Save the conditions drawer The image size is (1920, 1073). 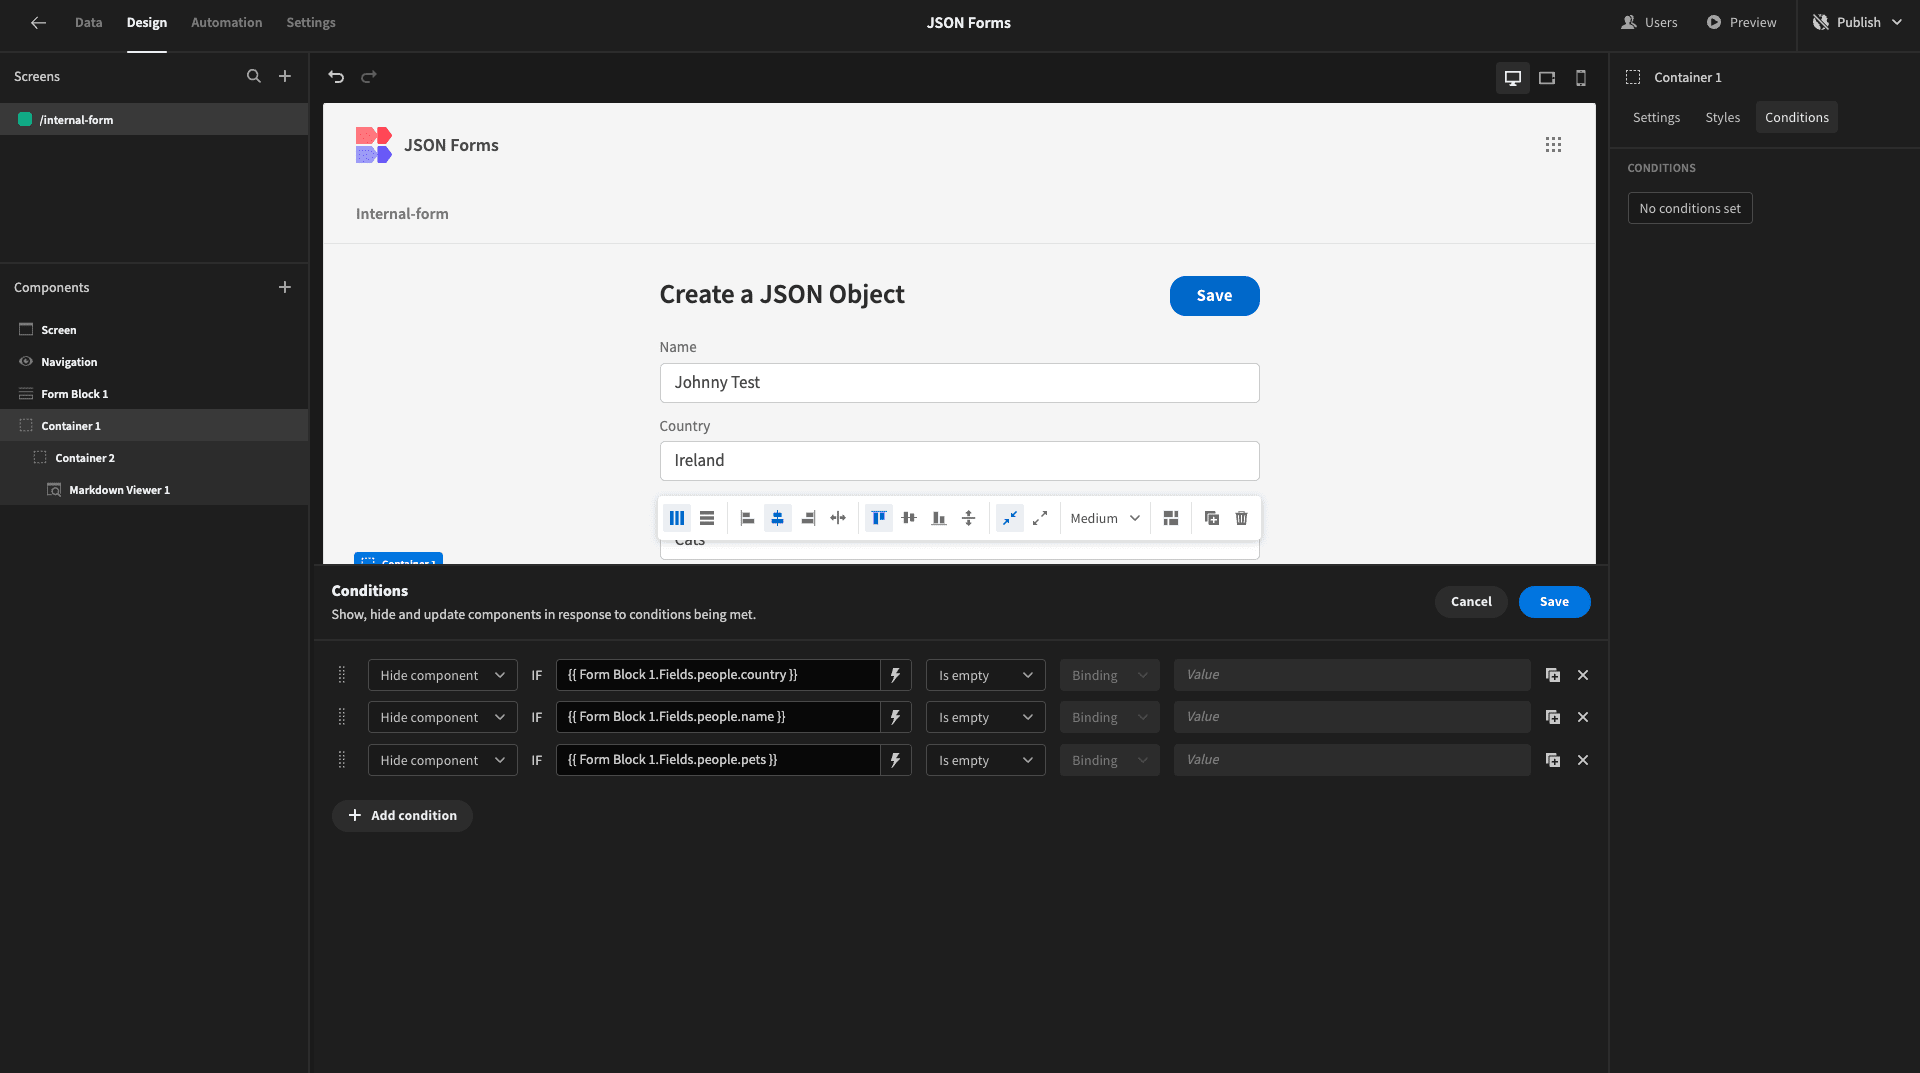click(x=1554, y=601)
